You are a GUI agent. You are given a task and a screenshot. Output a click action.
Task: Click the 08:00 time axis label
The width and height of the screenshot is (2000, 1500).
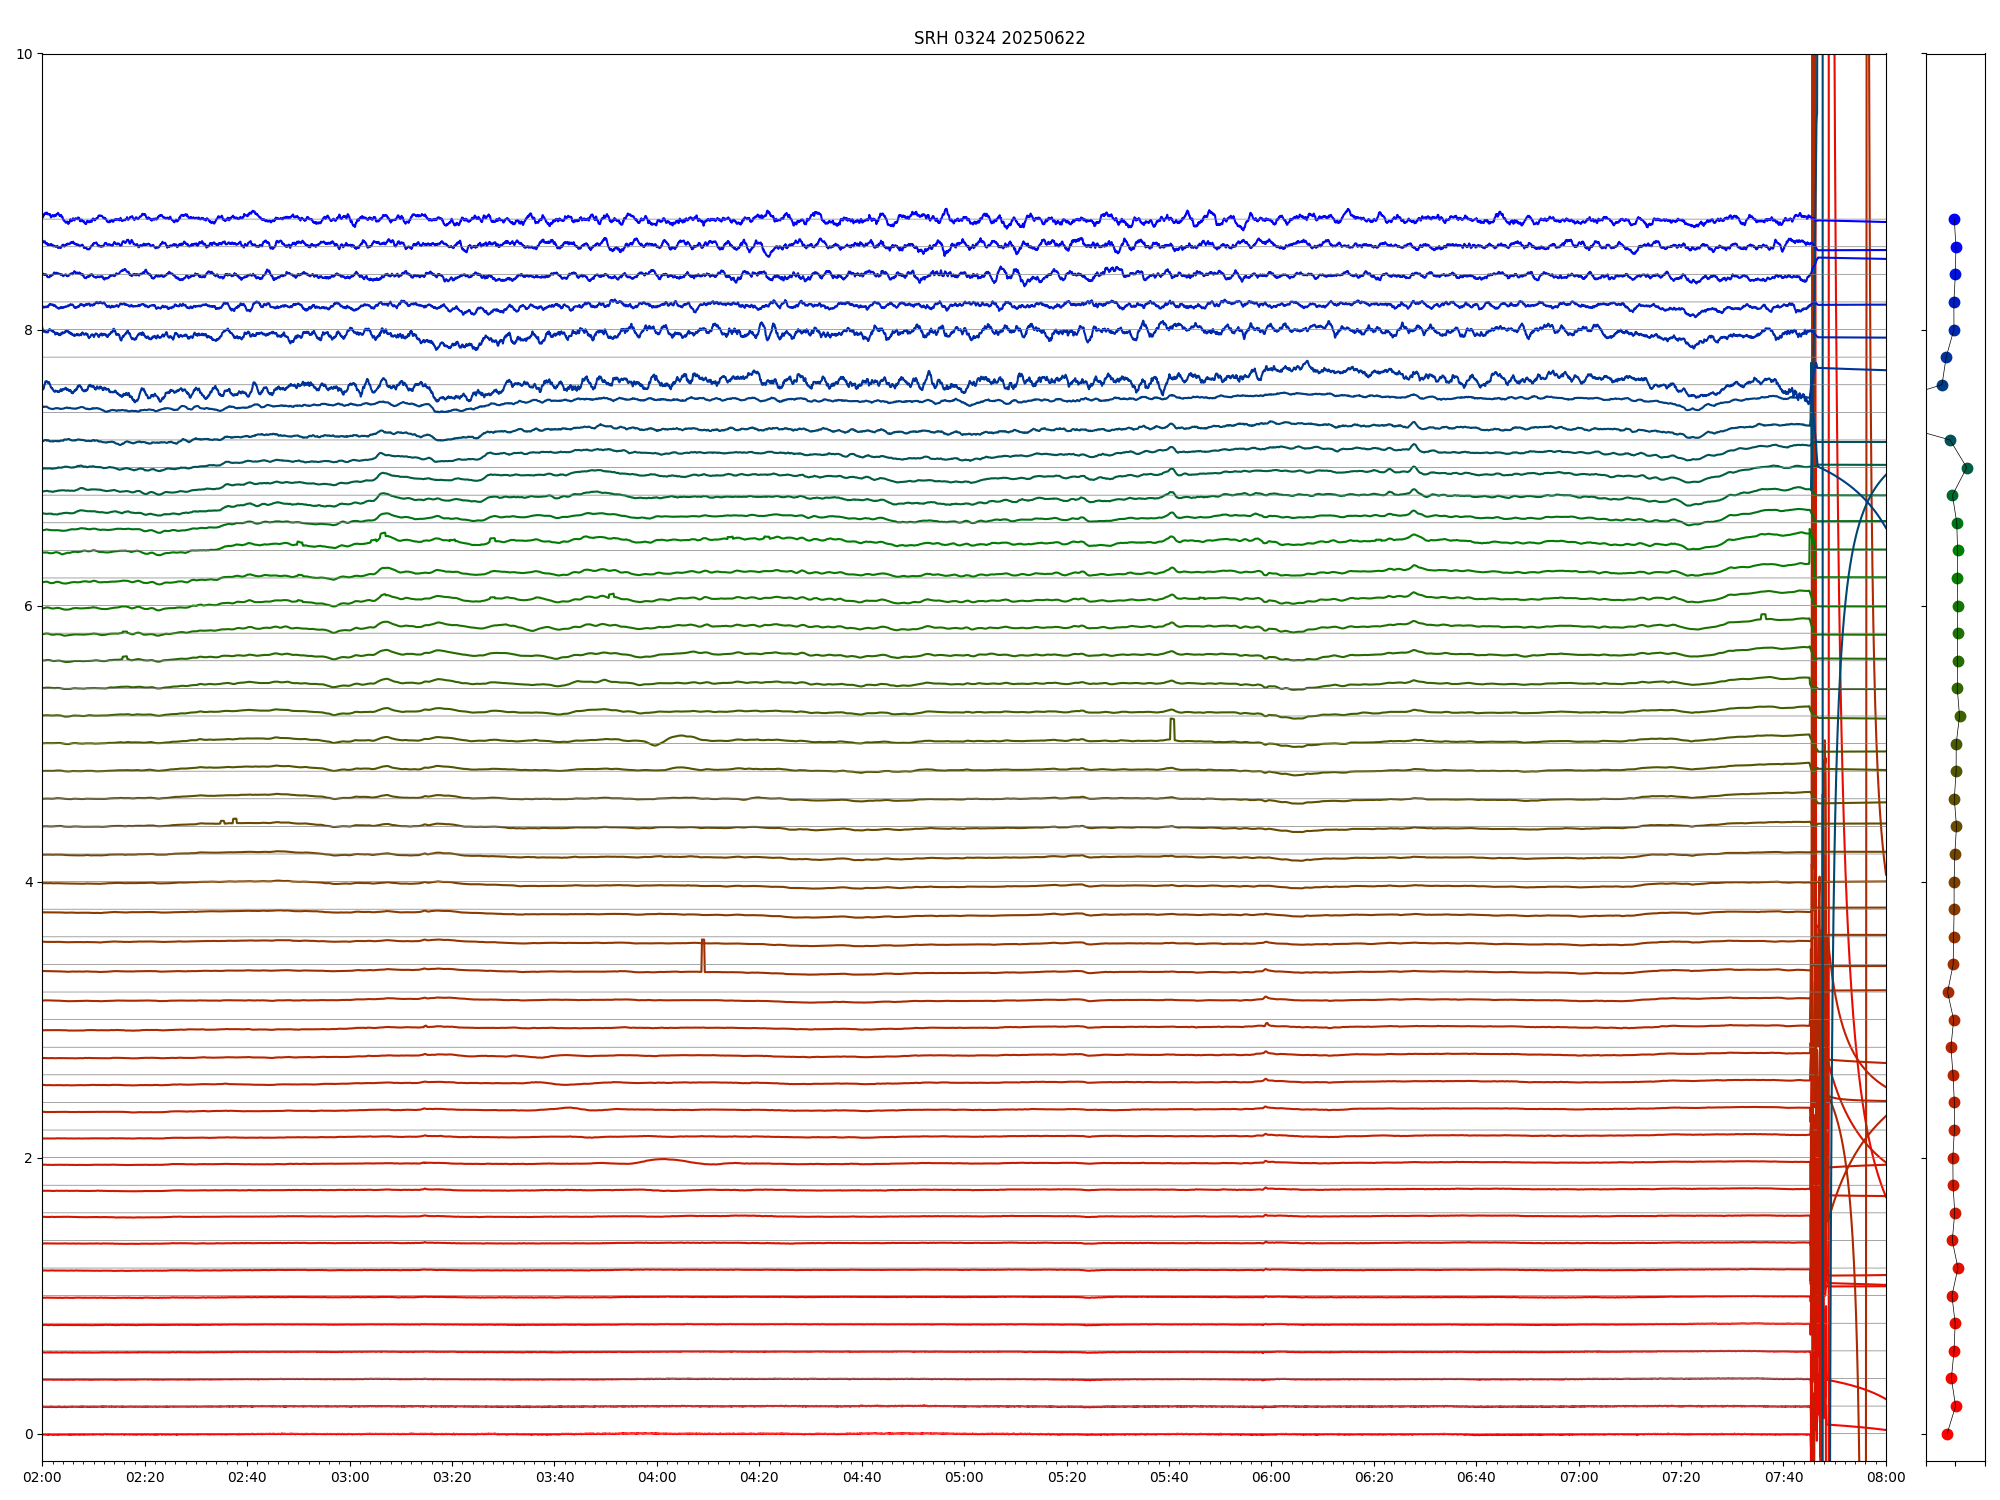[1886, 1477]
